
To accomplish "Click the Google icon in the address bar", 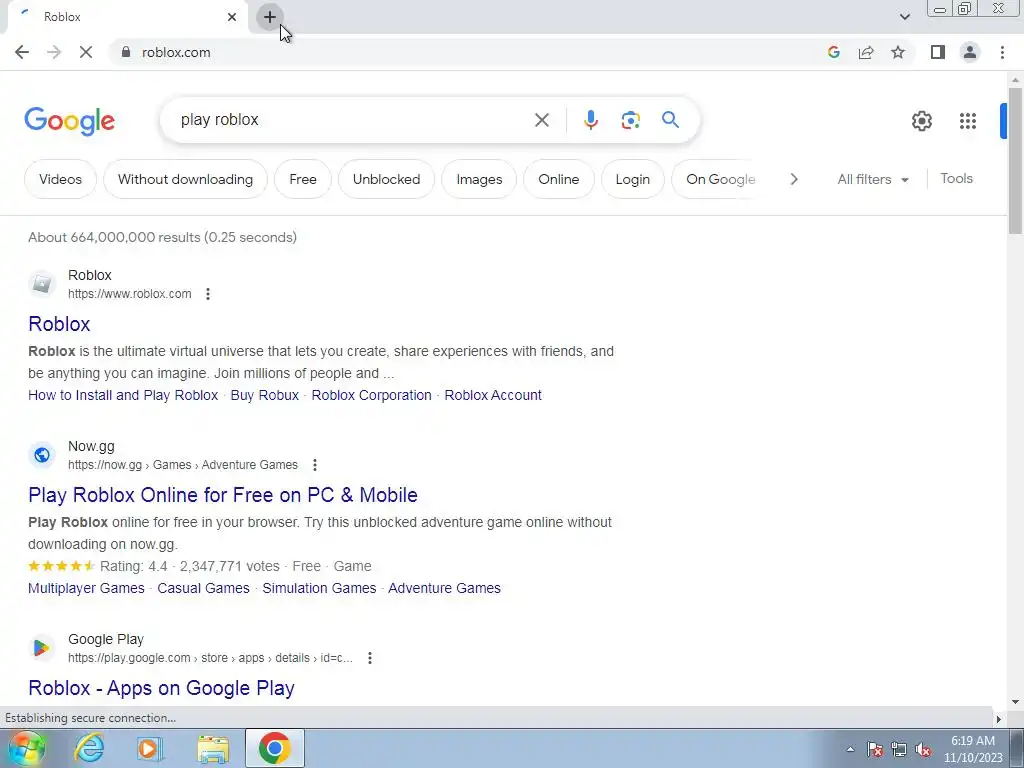I will tap(833, 52).
